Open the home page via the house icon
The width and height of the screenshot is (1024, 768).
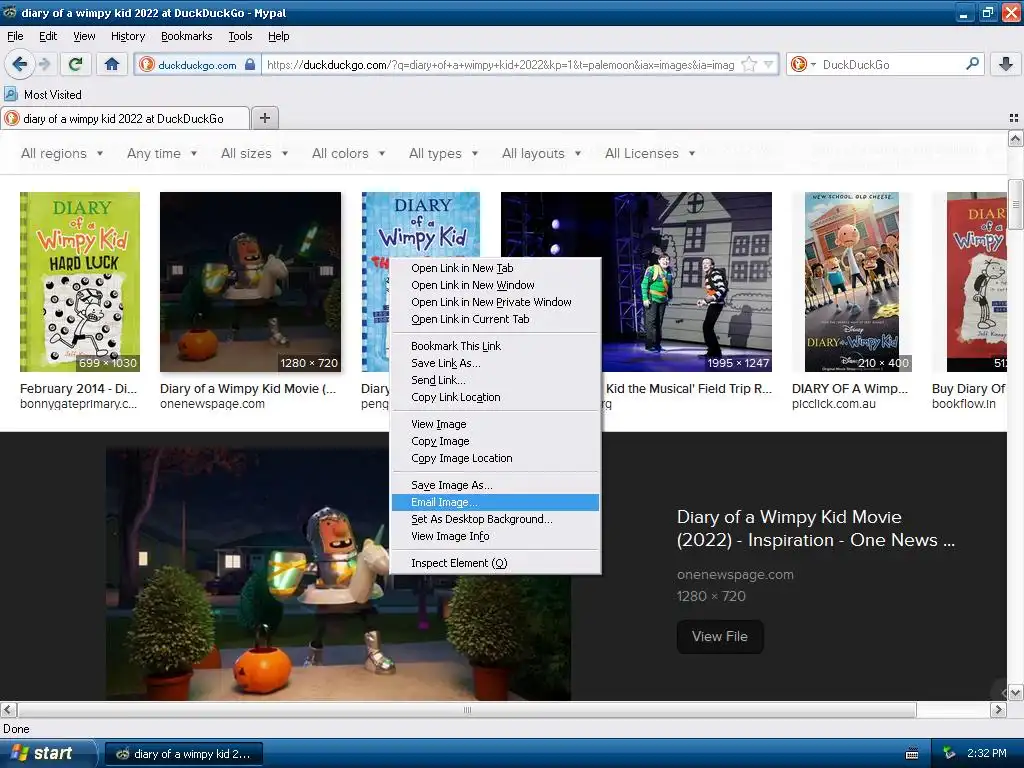(x=112, y=64)
